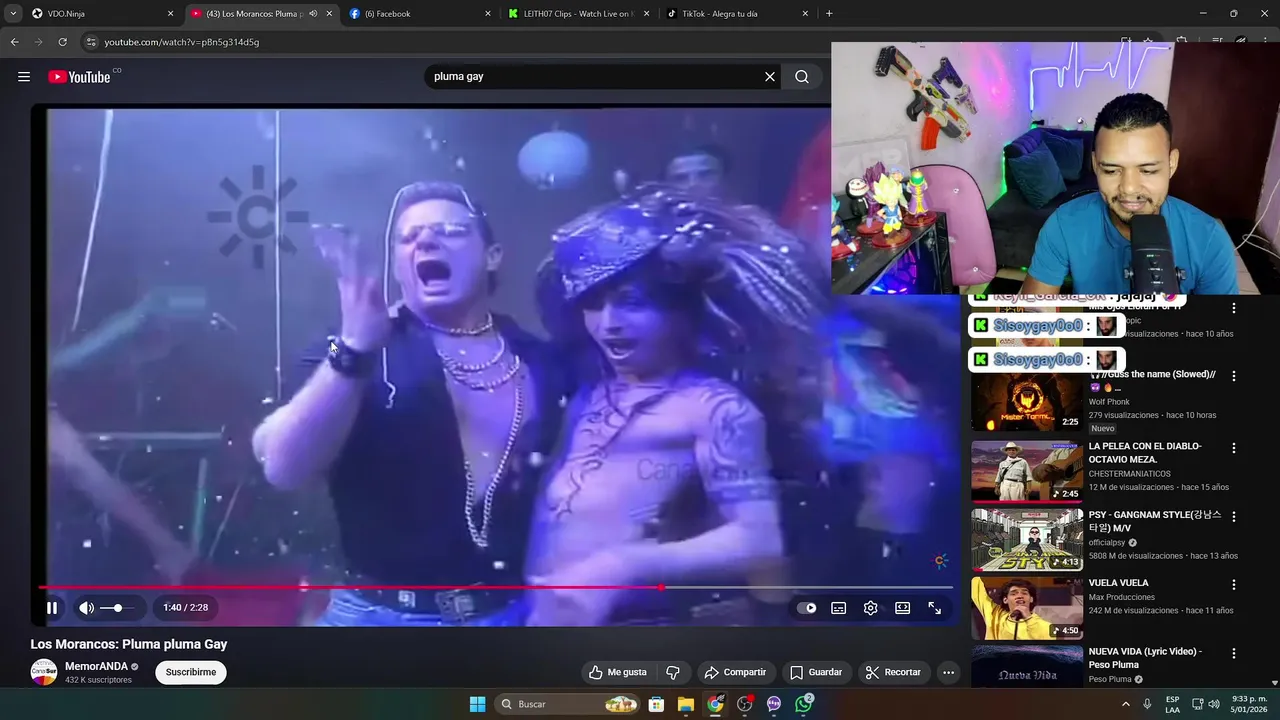The height and width of the screenshot is (720, 1280).
Task: Click the taskbar Buscar search box
Action: [568, 704]
